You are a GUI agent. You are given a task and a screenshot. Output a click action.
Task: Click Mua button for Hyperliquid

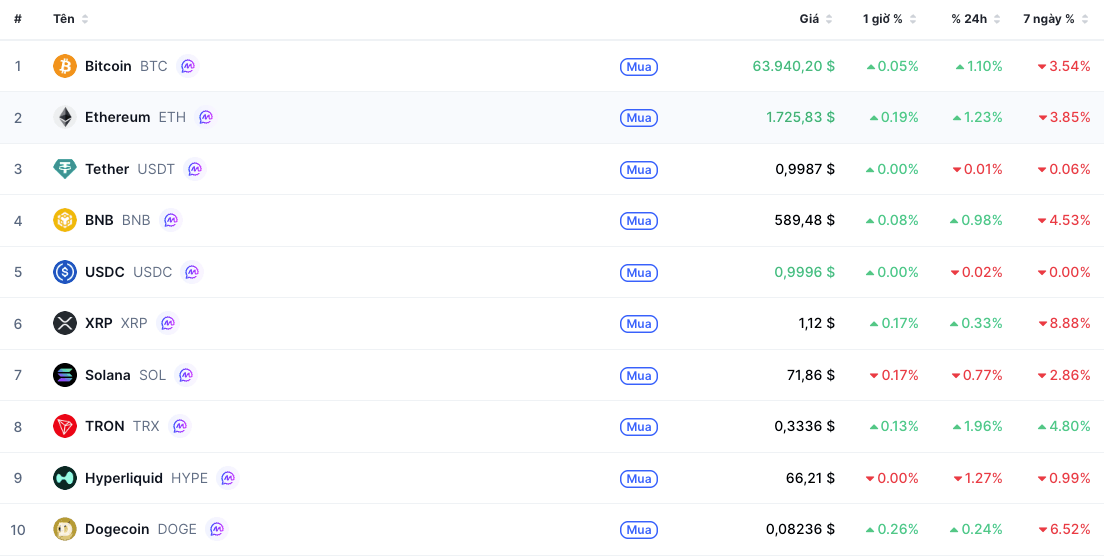pos(639,479)
